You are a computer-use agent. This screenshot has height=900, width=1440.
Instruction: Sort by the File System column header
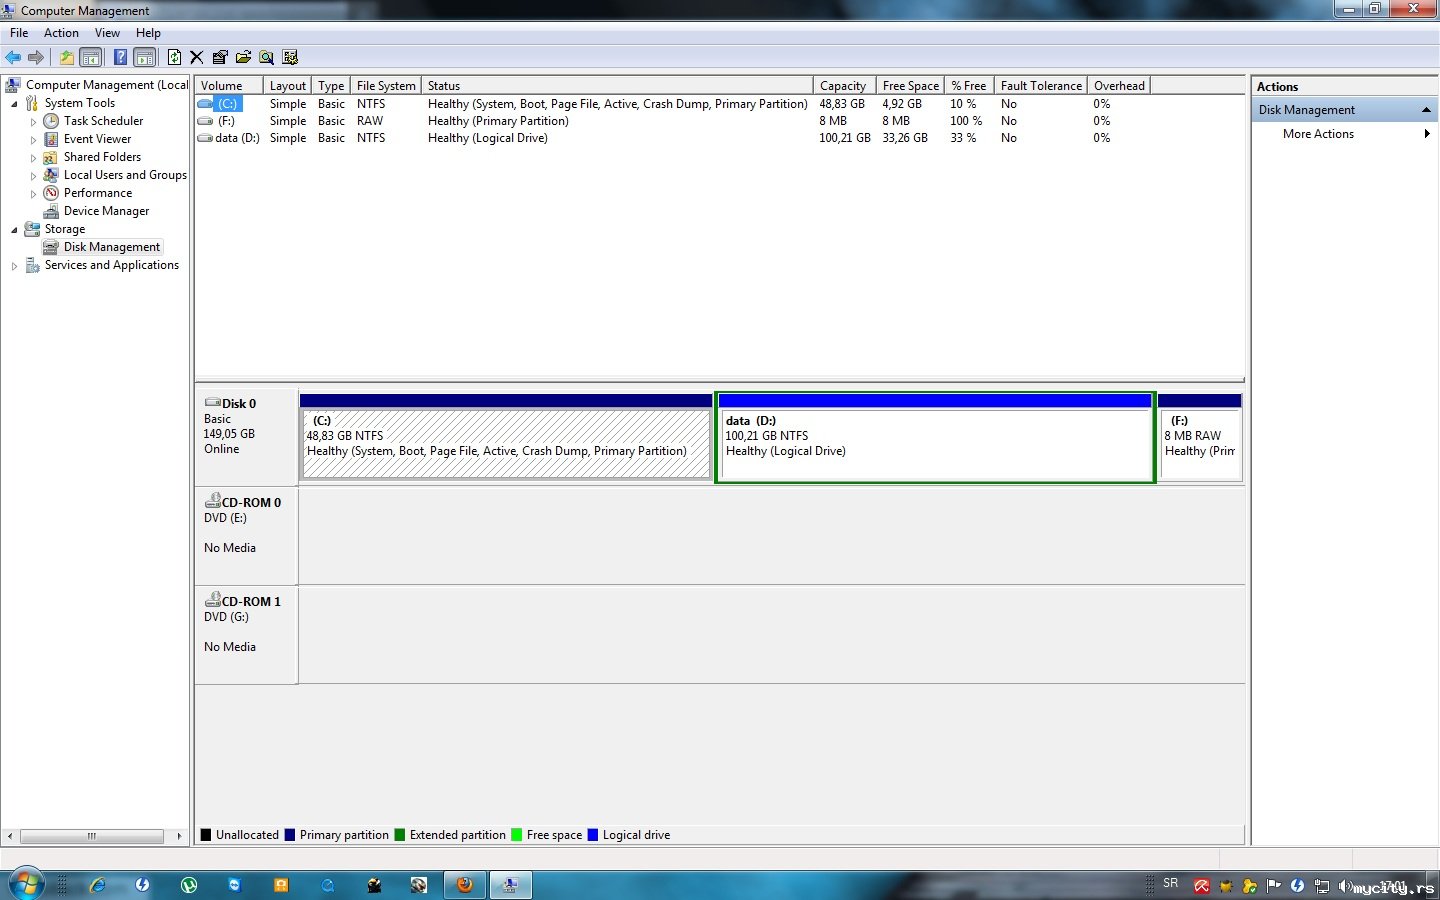(x=386, y=86)
